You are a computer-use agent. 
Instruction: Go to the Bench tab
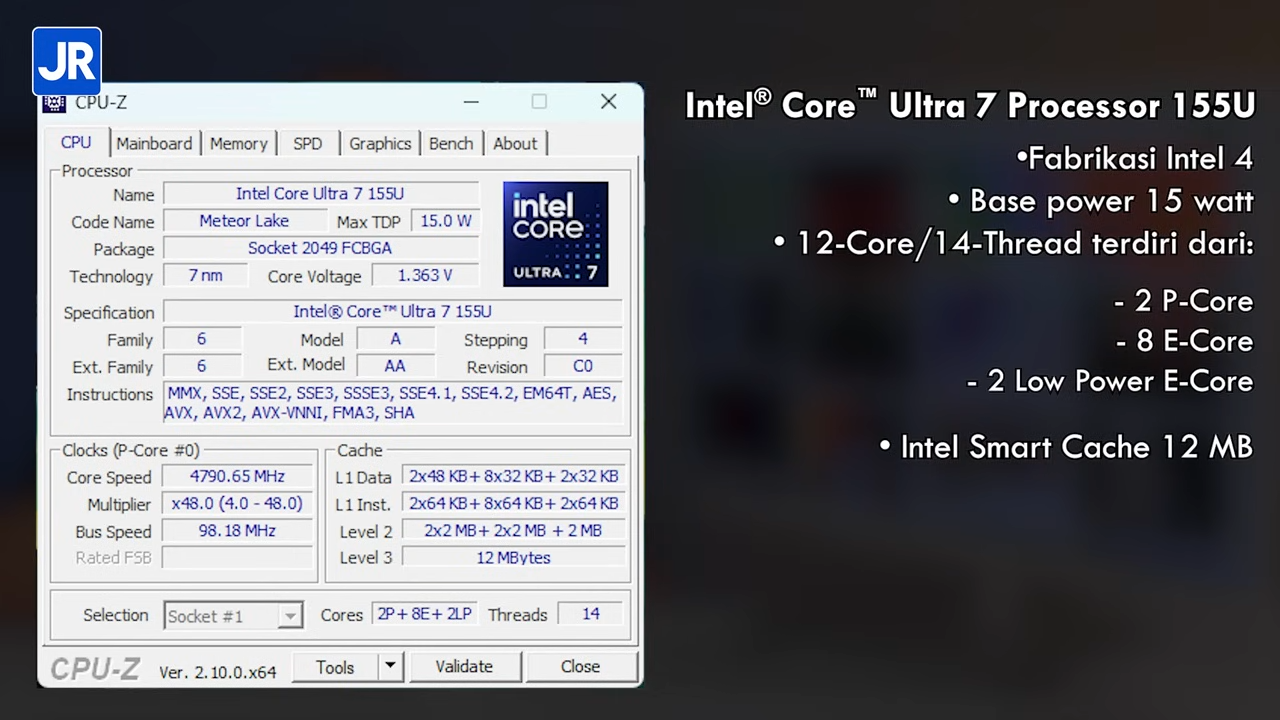pyautogui.click(x=451, y=144)
